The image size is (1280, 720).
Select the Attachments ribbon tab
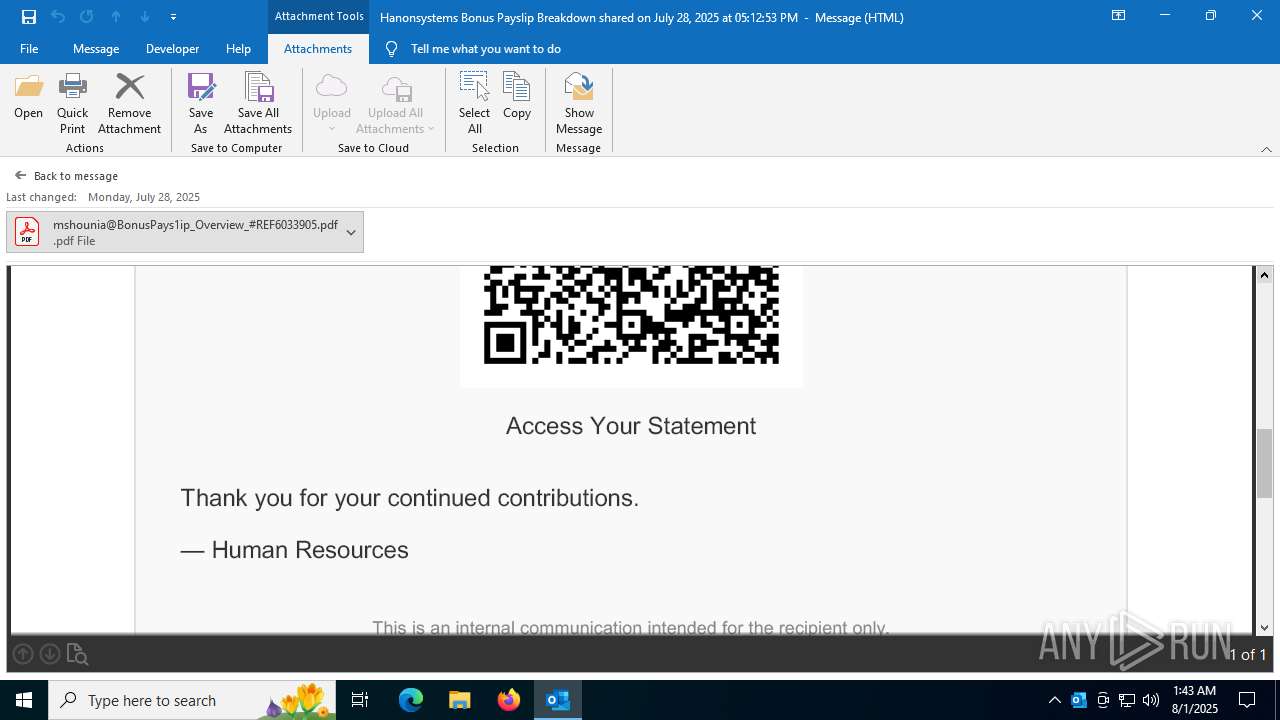[x=318, y=49]
